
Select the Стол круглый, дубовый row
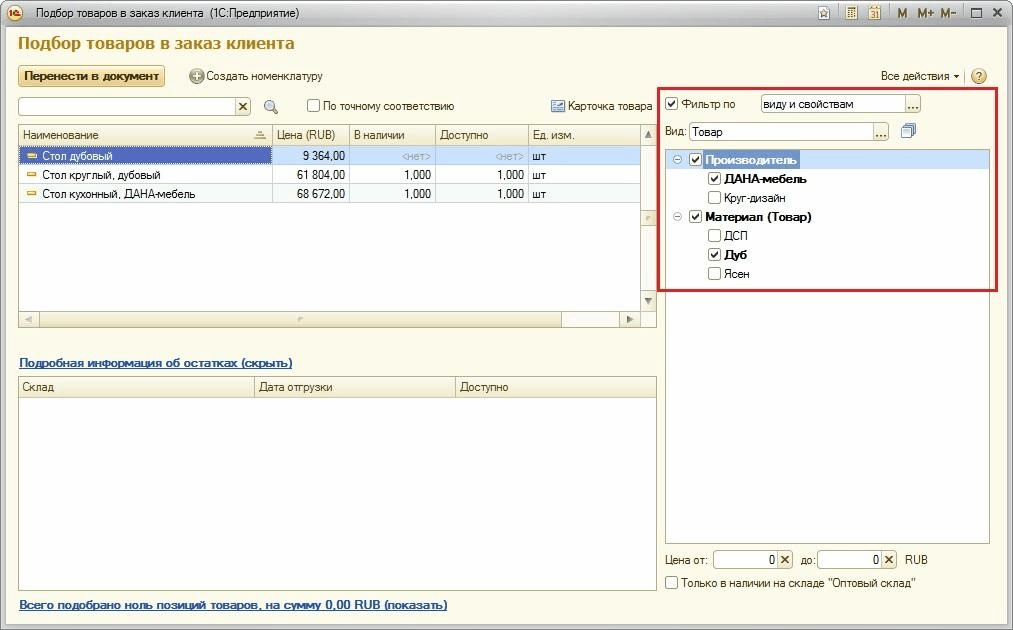(x=100, y=175)
